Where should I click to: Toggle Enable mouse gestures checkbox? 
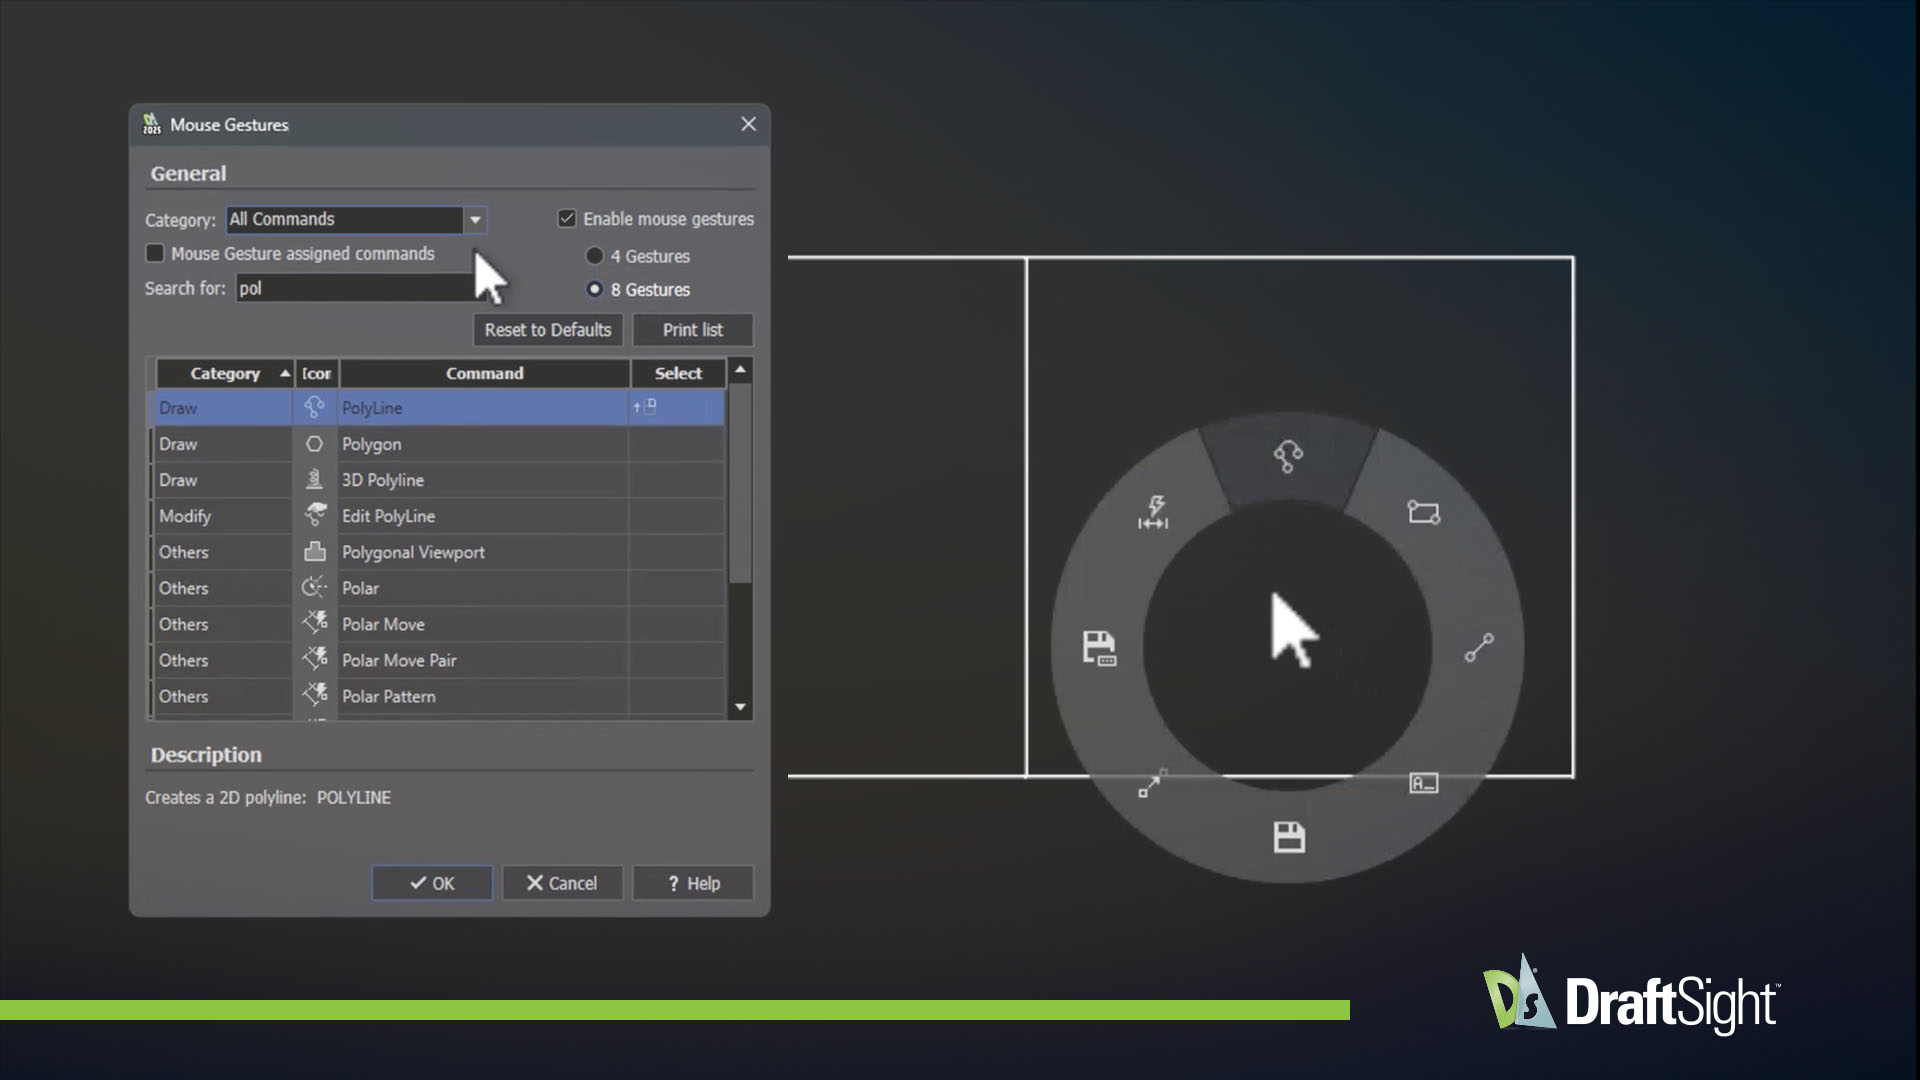point(567,218)
